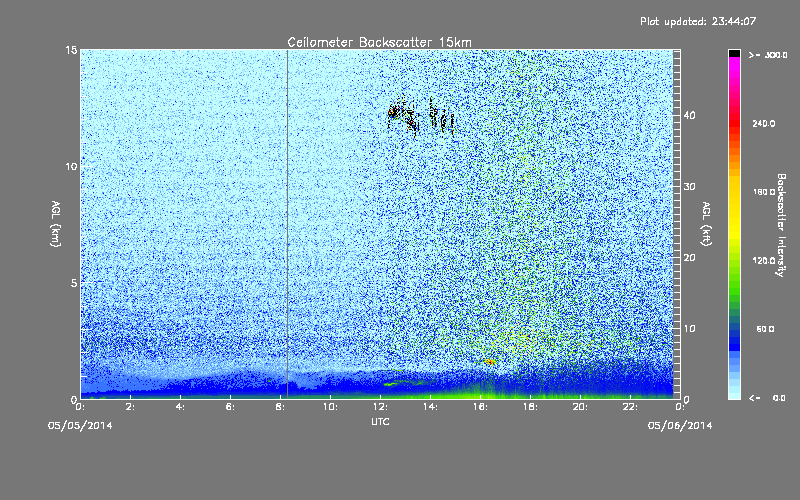
Task: Click the "8:" hour tick label
Action: (x=281, y=407)
